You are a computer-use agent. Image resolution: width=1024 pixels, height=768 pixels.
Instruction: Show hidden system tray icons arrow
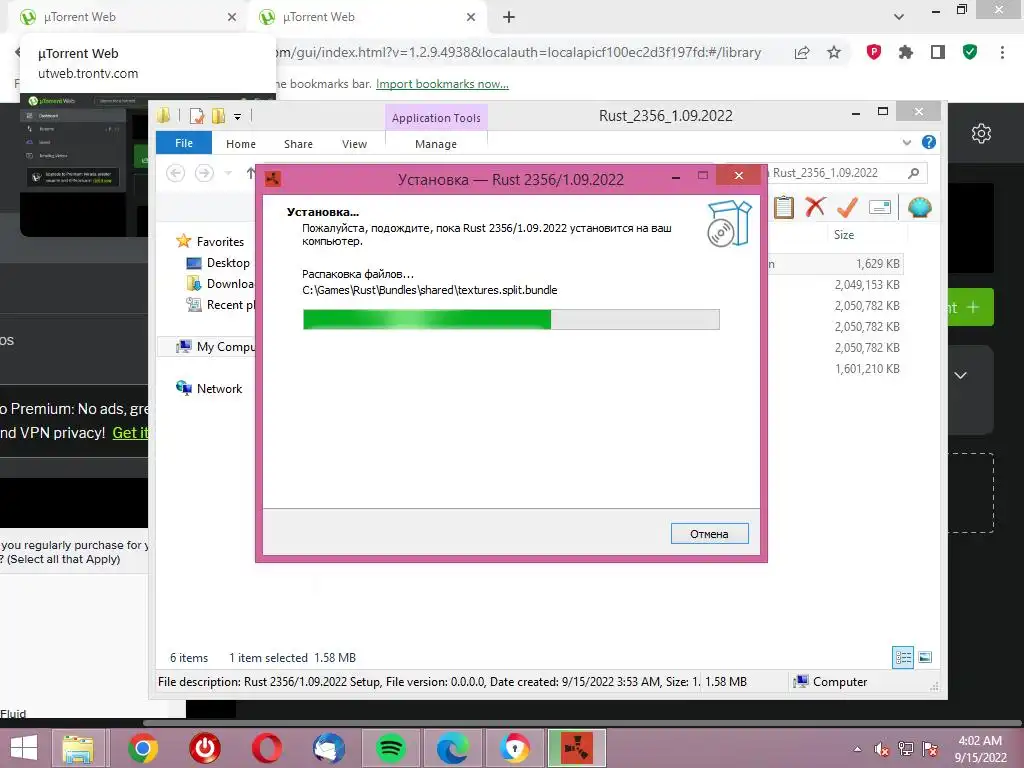coord(857,749)
